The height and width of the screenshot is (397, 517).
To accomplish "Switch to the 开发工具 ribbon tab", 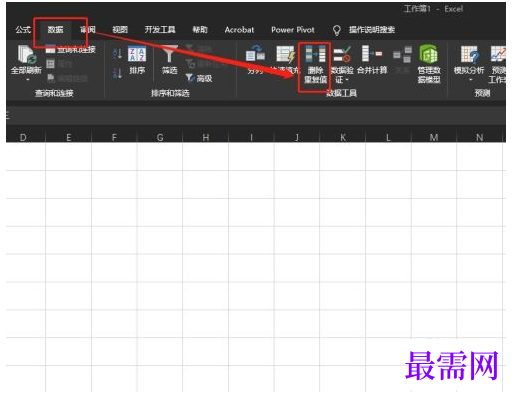I will tap(160, 30).
